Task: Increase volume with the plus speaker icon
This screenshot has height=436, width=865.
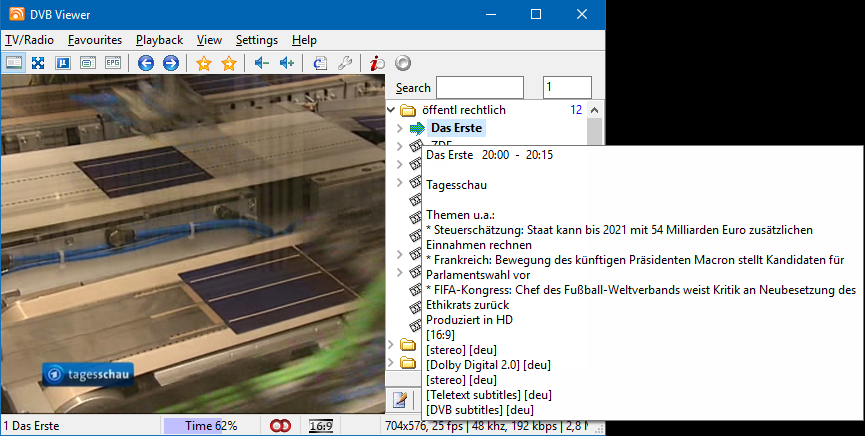Action: 286,63
